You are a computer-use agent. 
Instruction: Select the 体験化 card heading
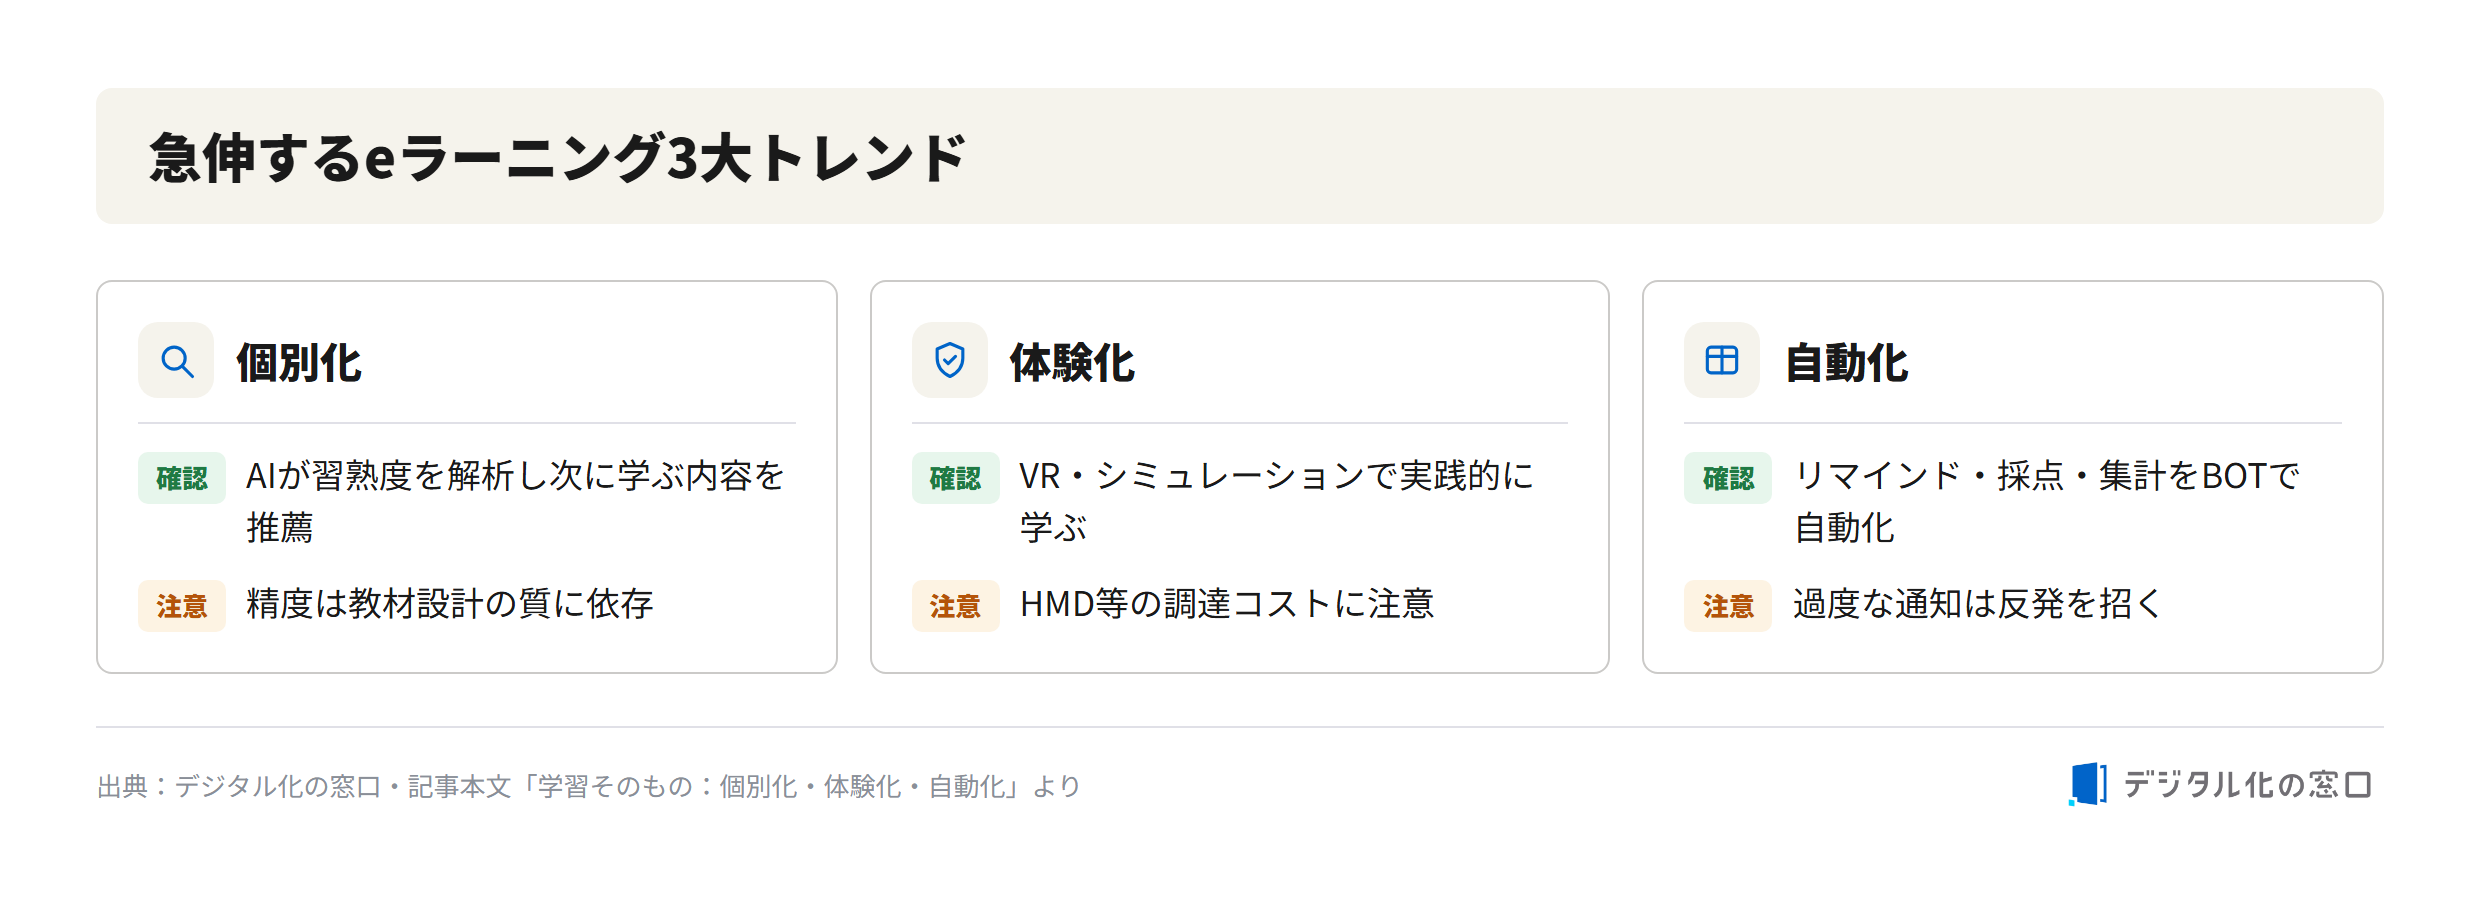(x=1072, y=362)
